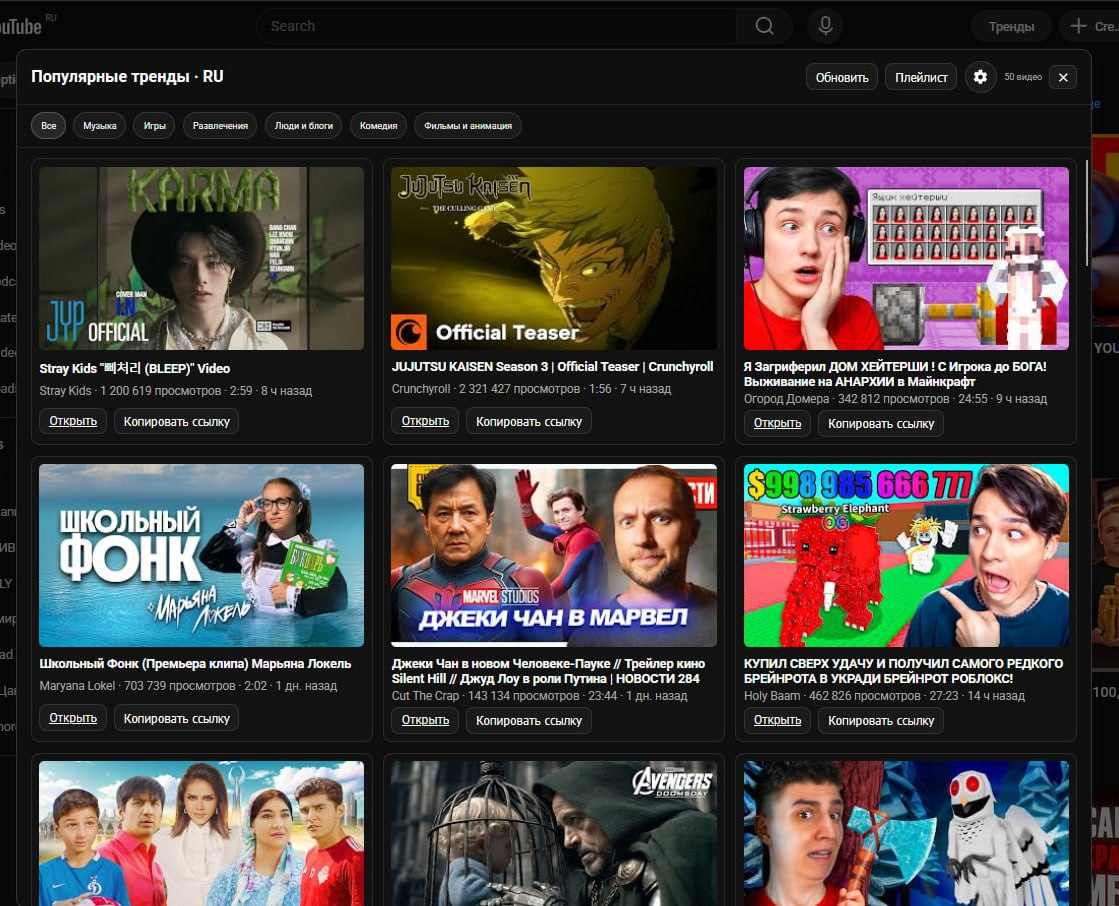Focus the Search input field
Image resolution: width=1119 pixels, height=906 pixels.
(x=497, y=26)
